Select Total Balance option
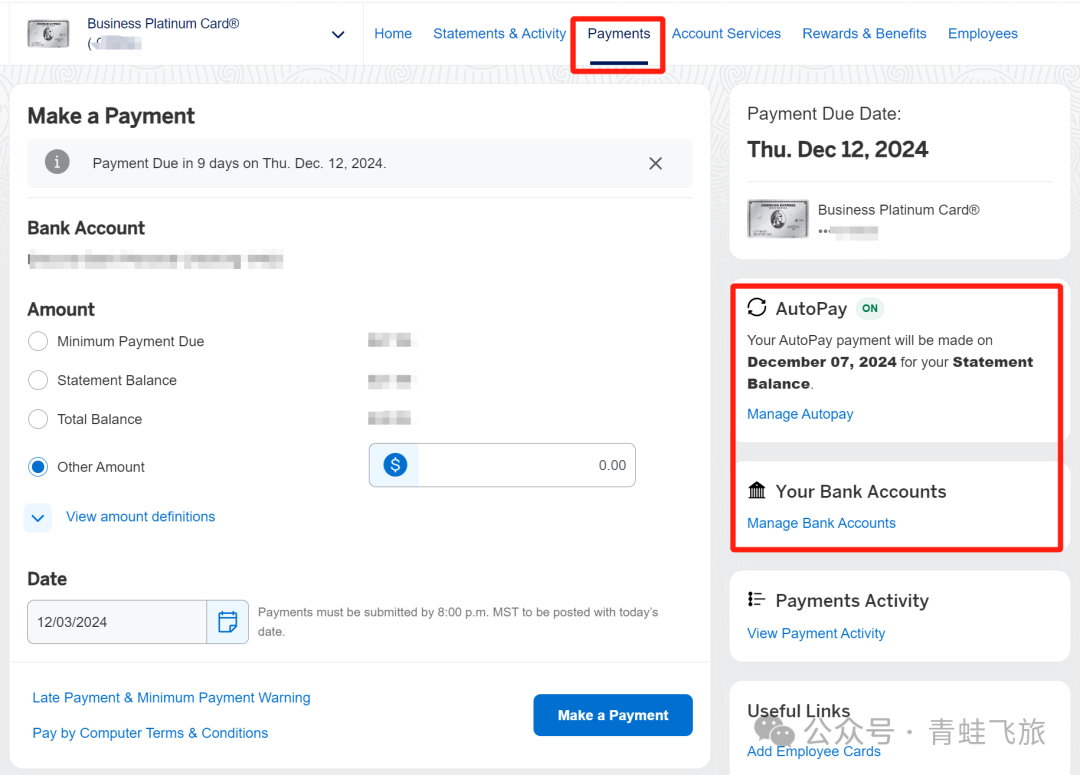The height and width of the screenshot is (775, 1080). click(x=38, y=419)
